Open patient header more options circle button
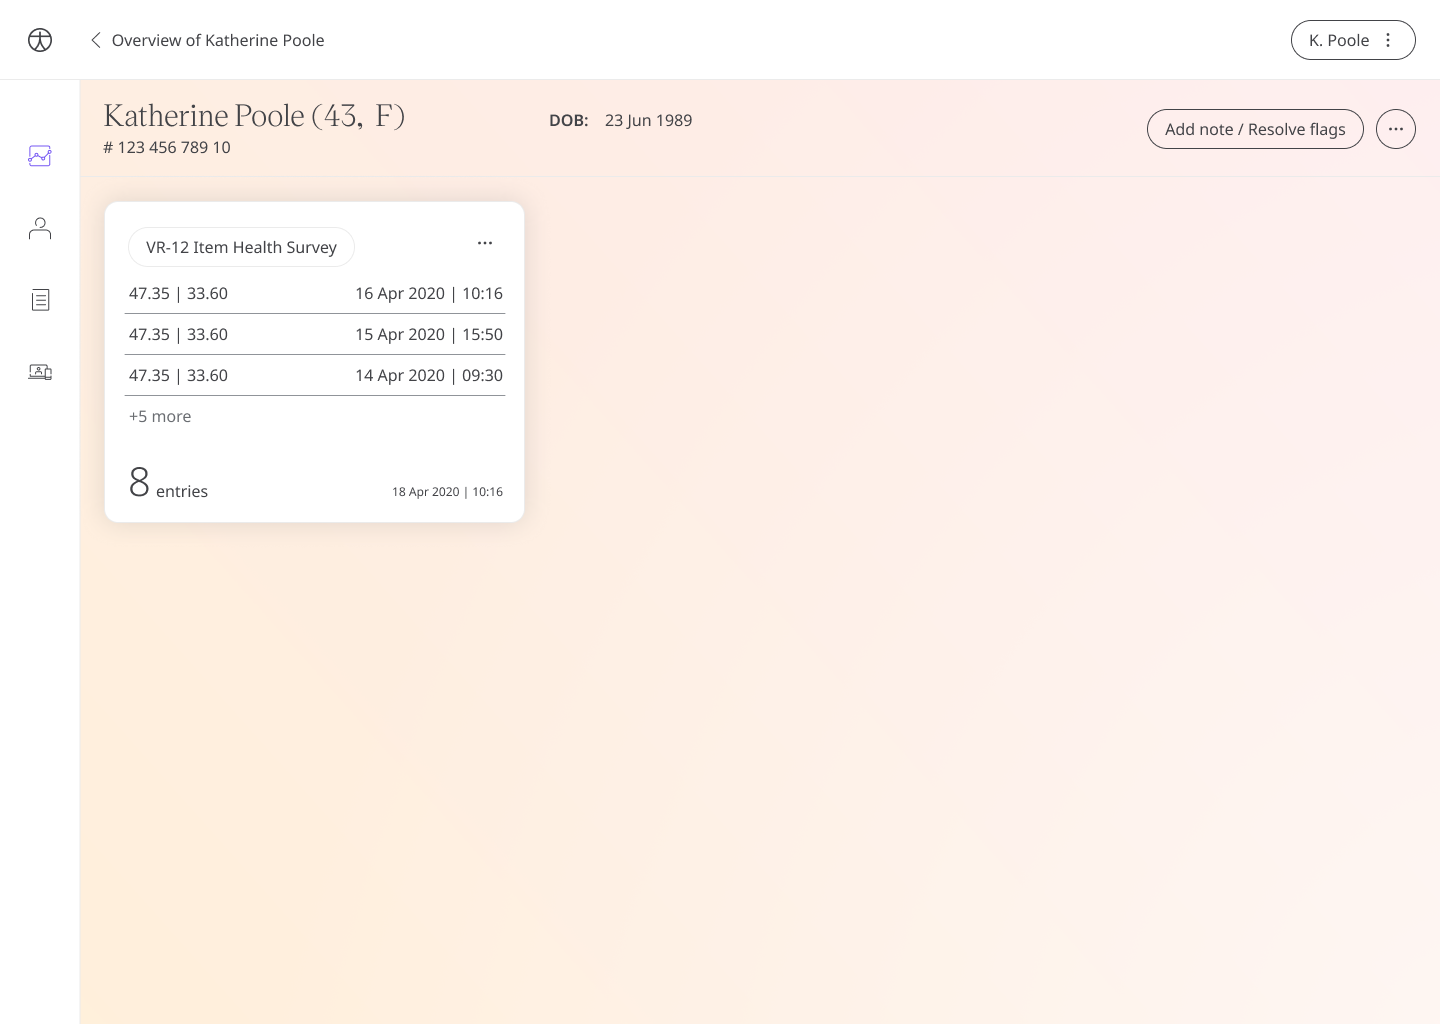 click(1396, 129)
